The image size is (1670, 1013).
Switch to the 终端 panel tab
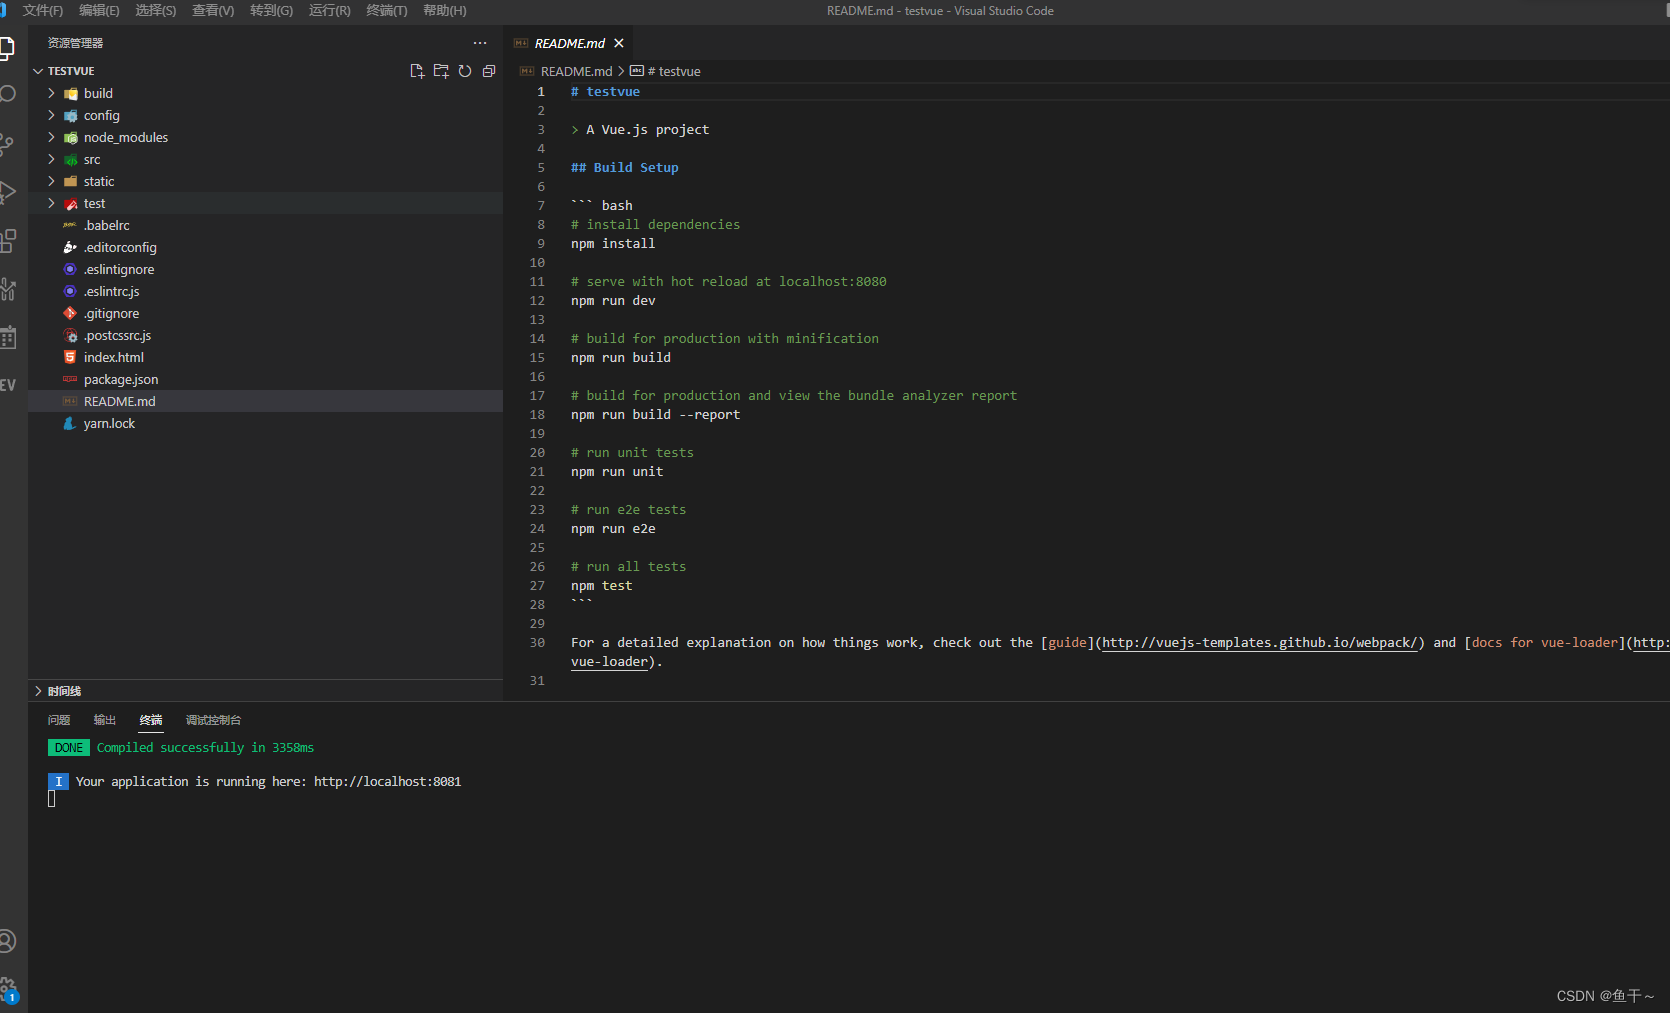(151, 720)
